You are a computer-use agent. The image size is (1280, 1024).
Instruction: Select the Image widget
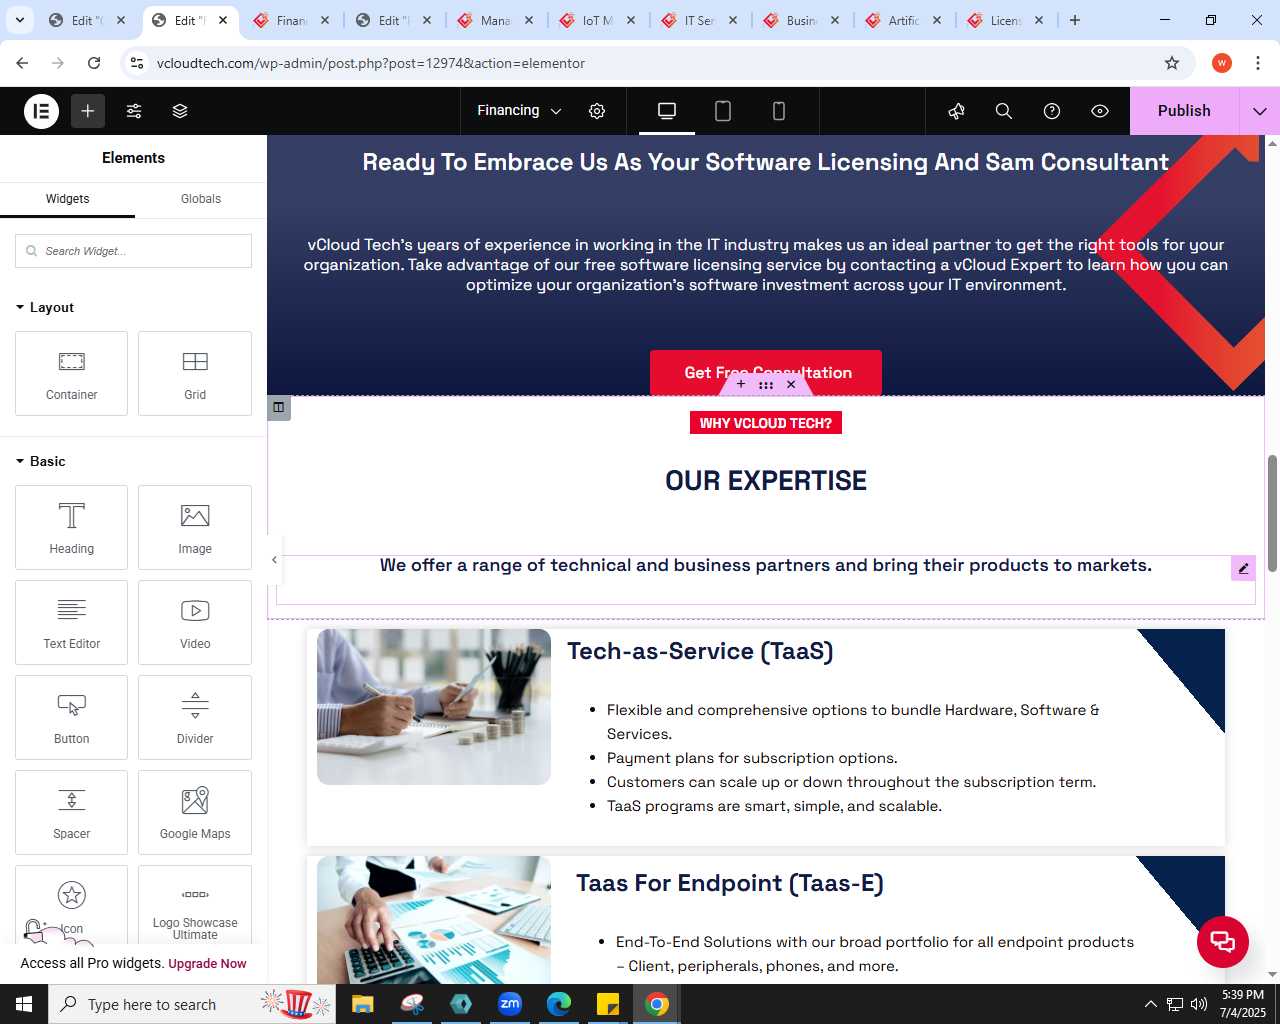[195, 527]
